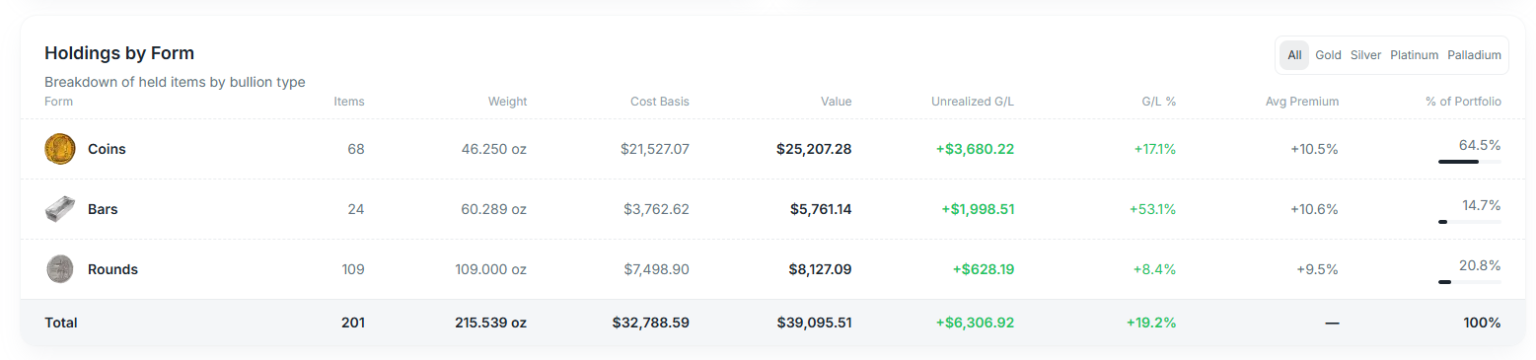Click the Bars average premium +10.6%
Viewport: 1536px width, 360px height.
pos(1314,209)
